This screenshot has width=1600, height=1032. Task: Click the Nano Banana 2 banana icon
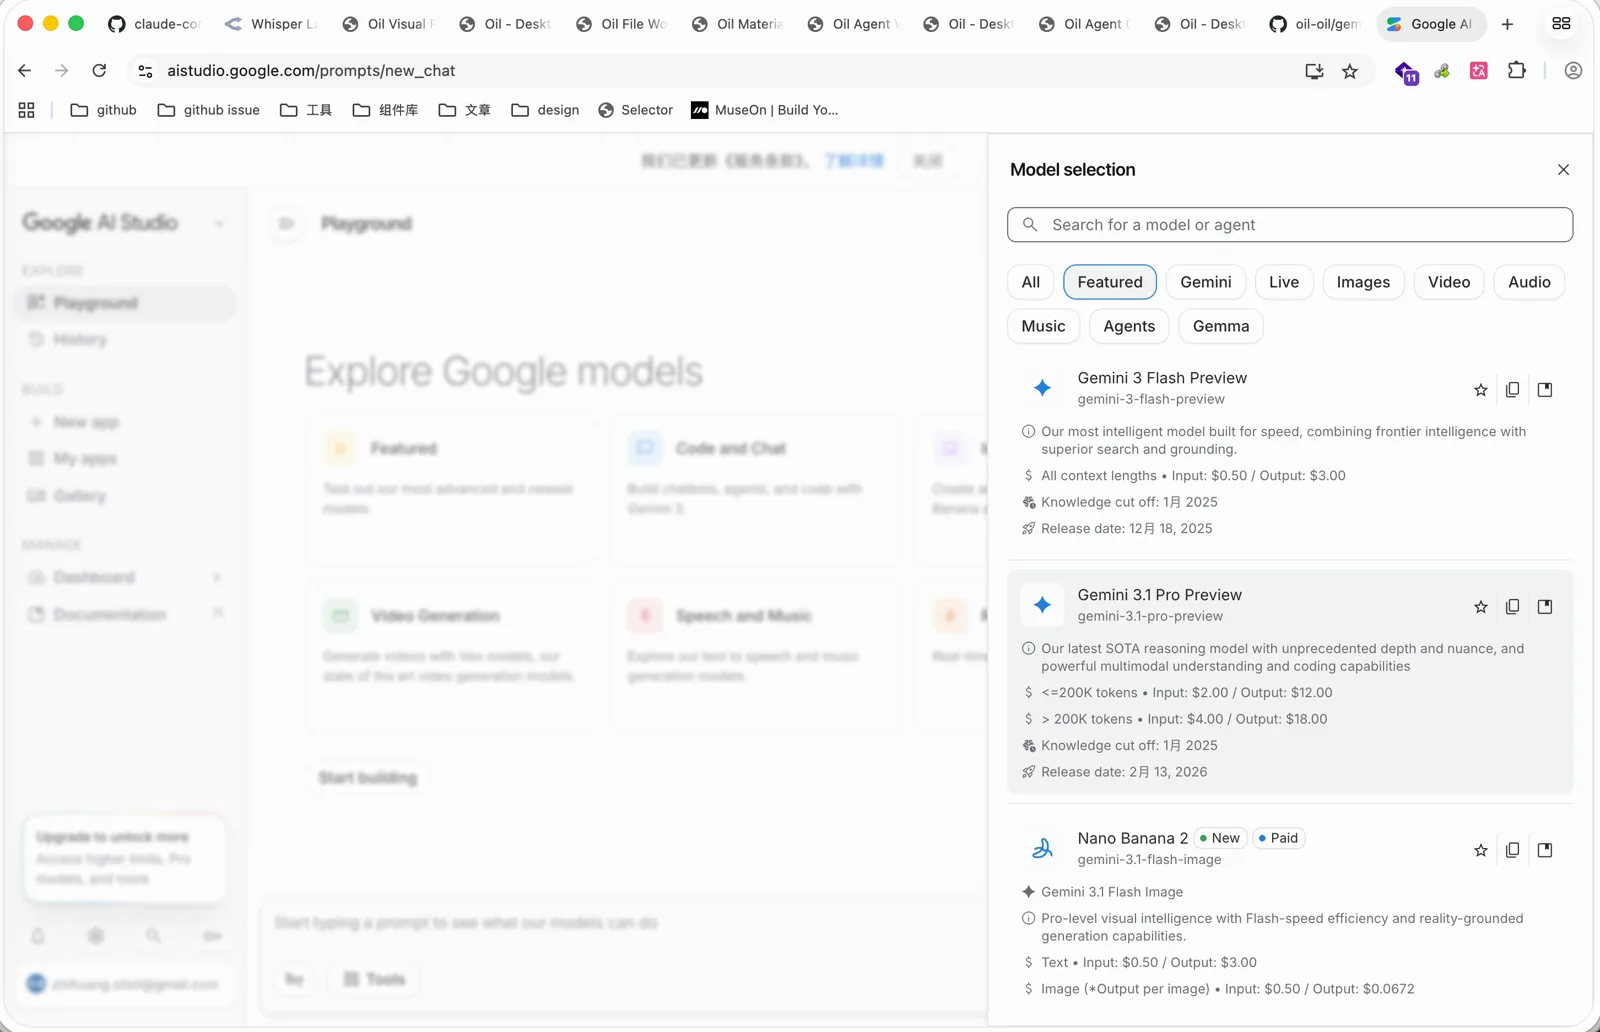pyautogui.click(x=1042, y=849)
